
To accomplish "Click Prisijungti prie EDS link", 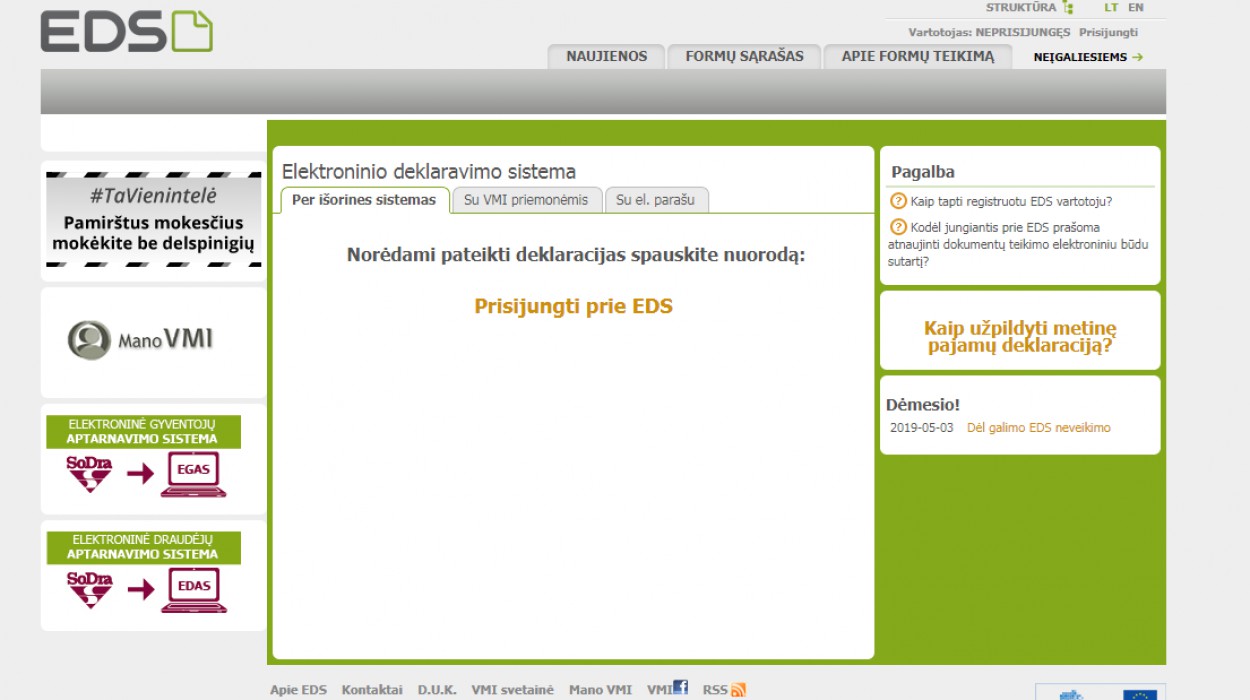I will click(x=573, y=307).
